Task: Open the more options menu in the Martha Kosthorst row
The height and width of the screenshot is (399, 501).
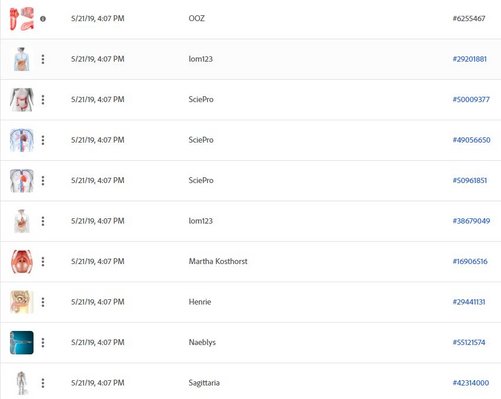Action: (x=43, y=262)
